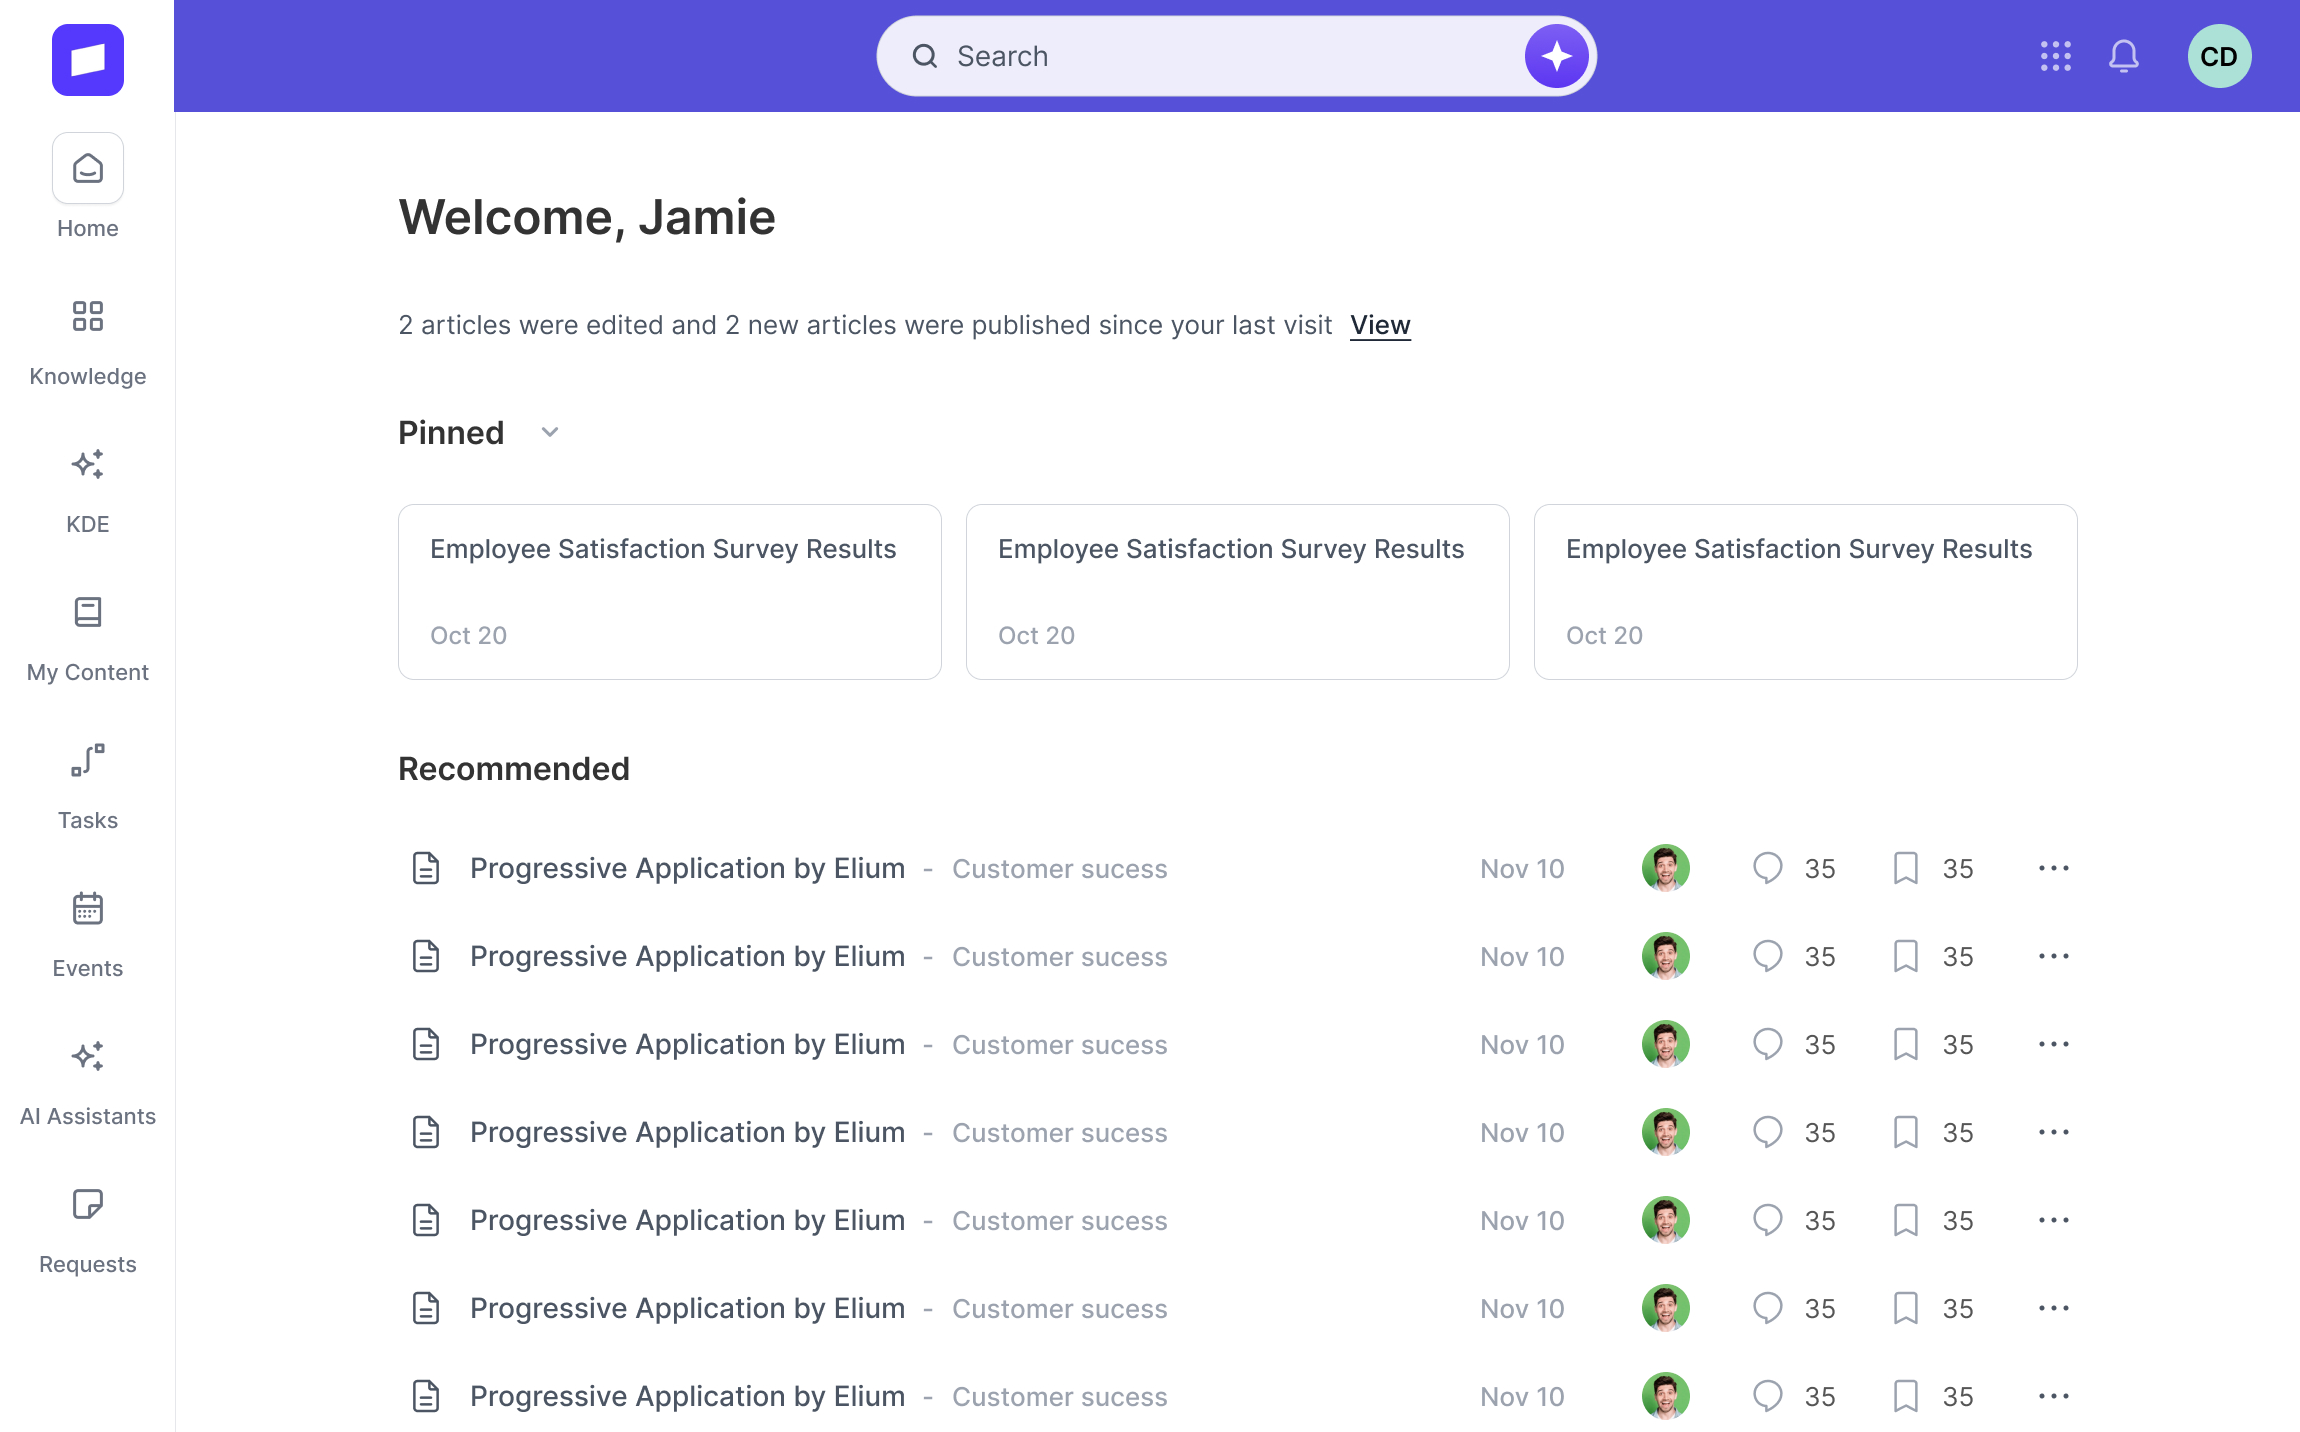Open more options for fifth recommended article
Image resolution: width=2300 pixels, height=1432 pixels.
(2053, 1220)
